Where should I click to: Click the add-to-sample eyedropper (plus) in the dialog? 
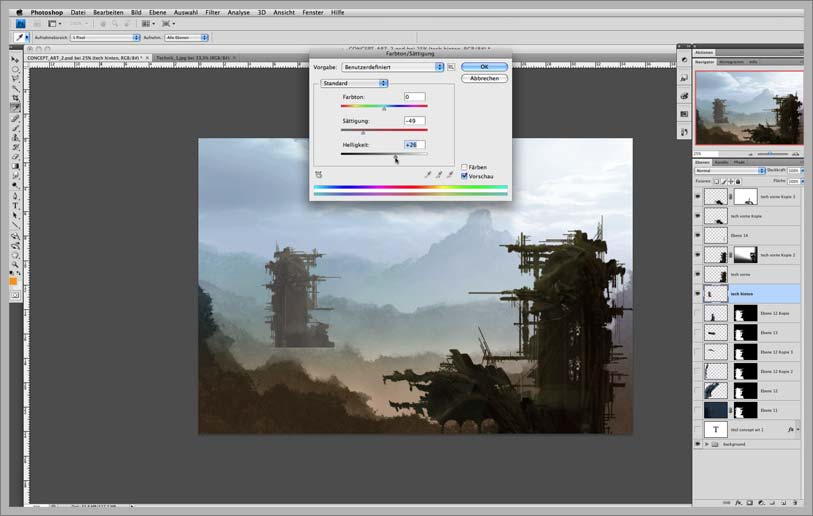[x=439, y=175]
